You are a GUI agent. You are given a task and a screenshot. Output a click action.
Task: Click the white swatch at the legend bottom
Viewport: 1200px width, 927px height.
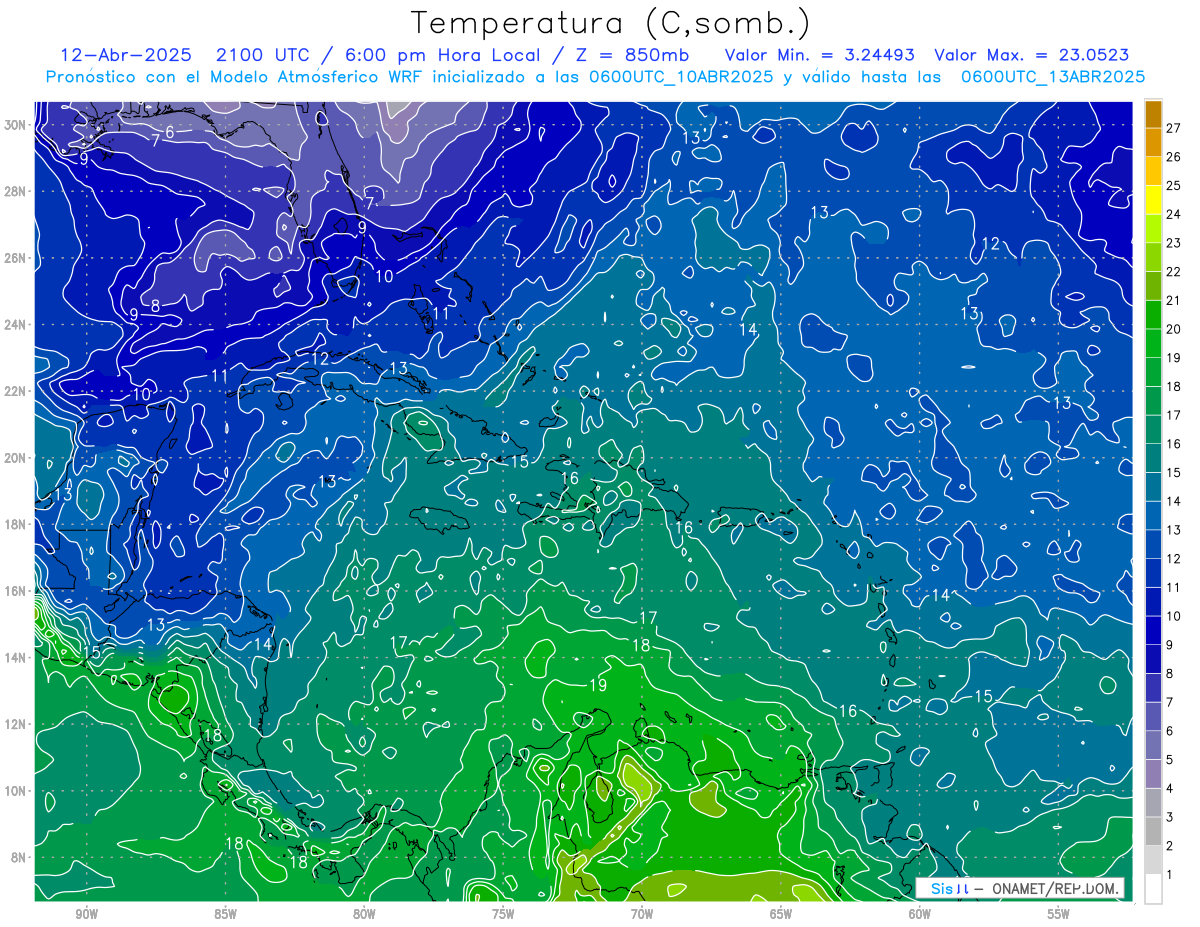[1153, 889]
